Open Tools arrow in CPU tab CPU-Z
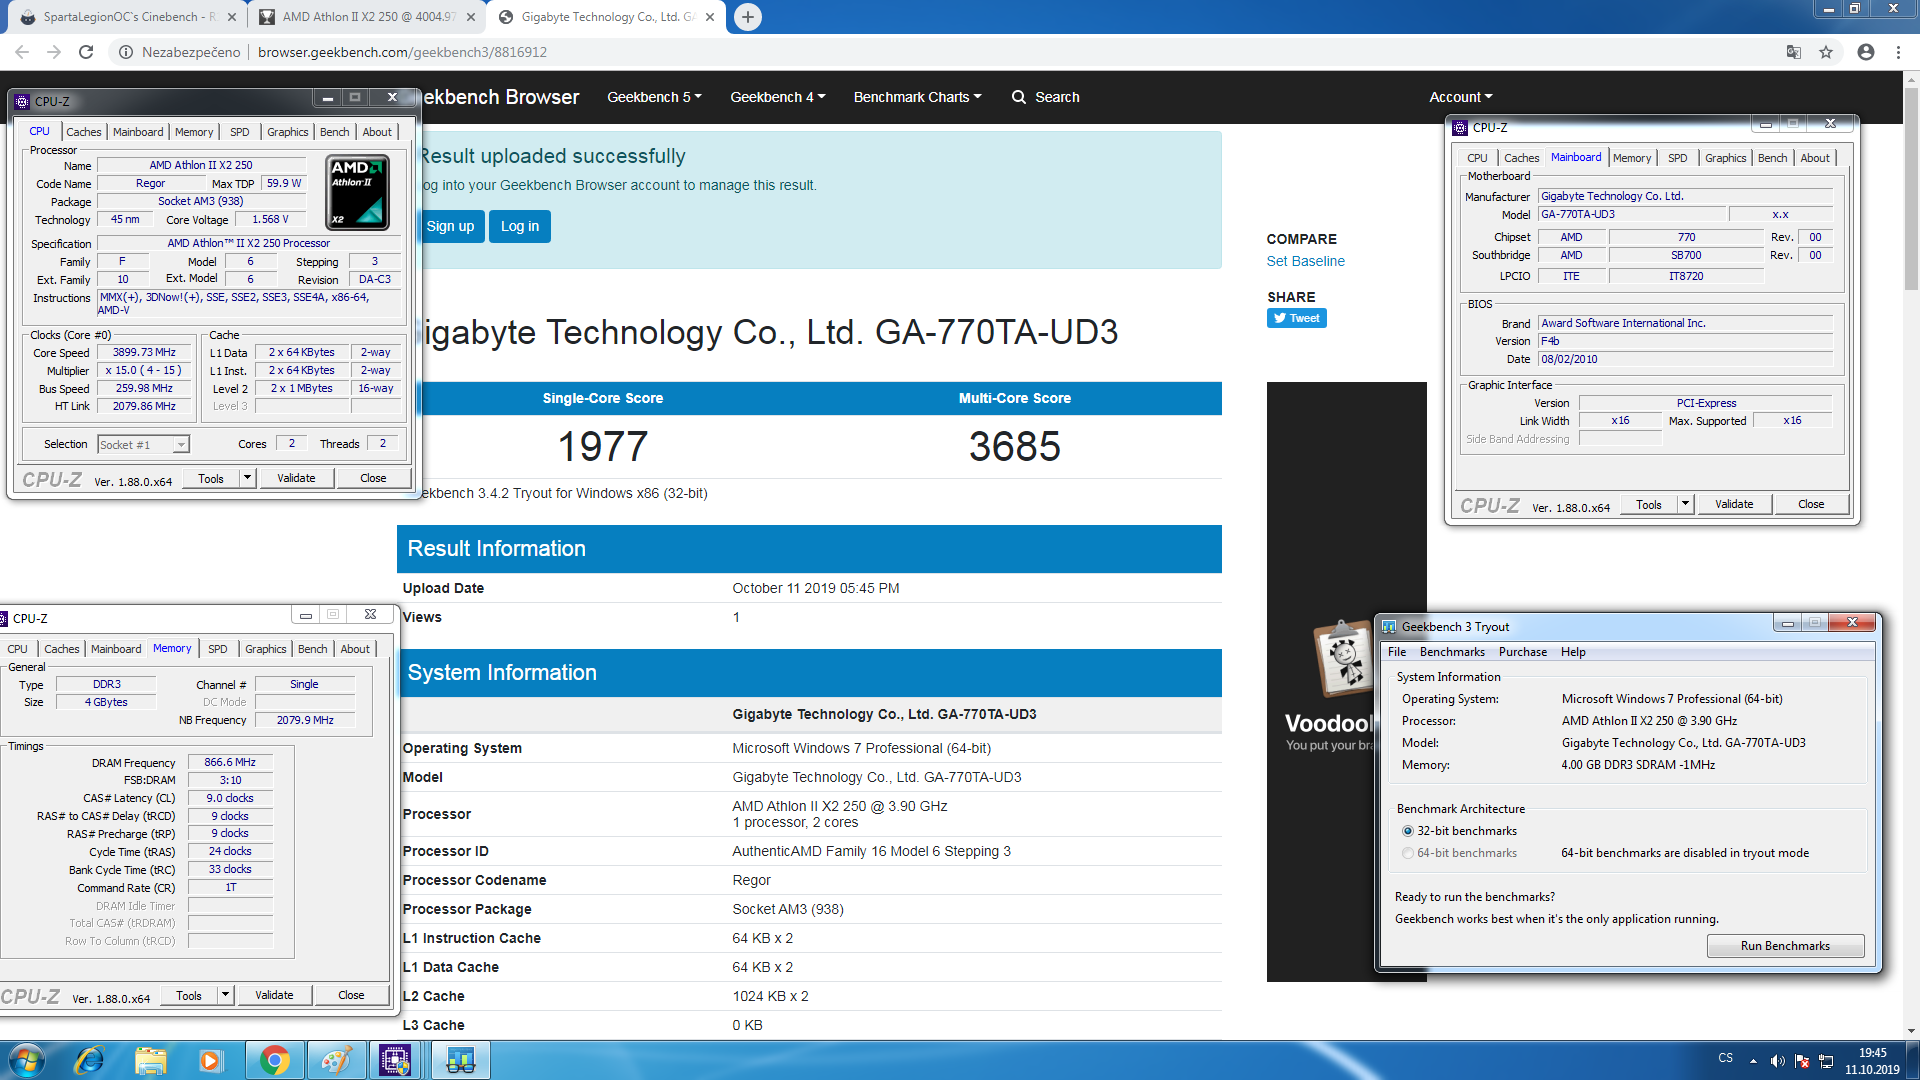This screenshot has height=1080, width=1920. pyautogui.click(x=247, y=478)
